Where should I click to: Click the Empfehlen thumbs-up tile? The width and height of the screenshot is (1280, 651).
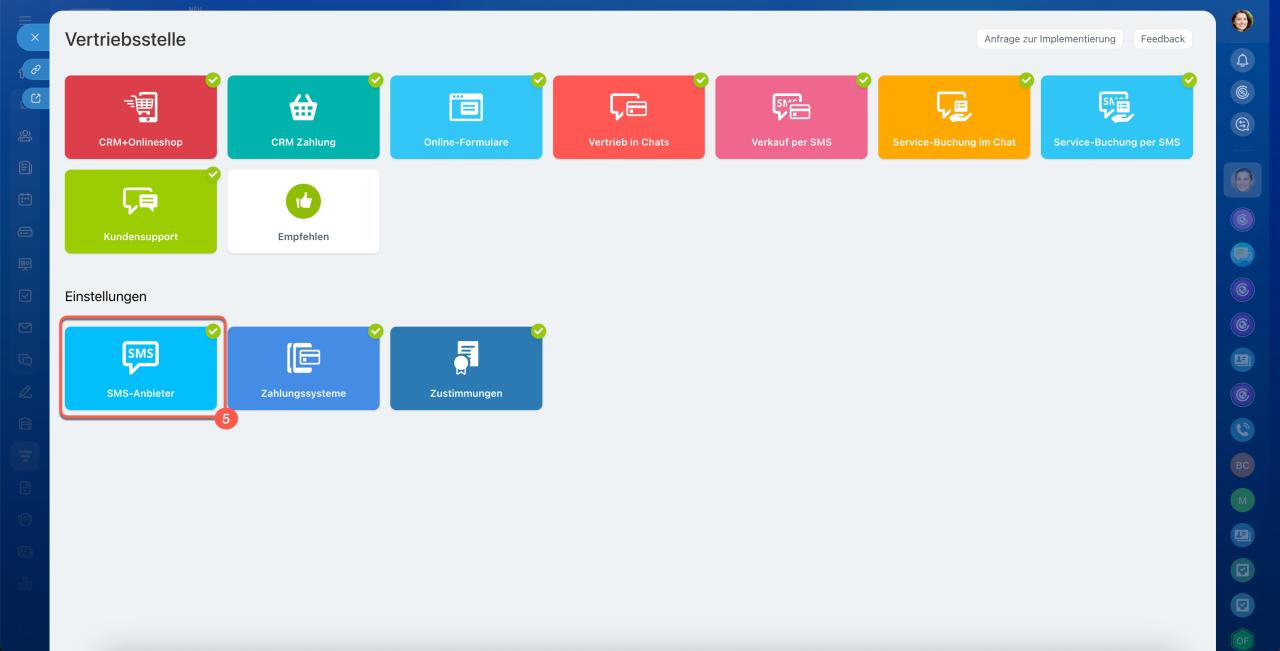(303, 211)
